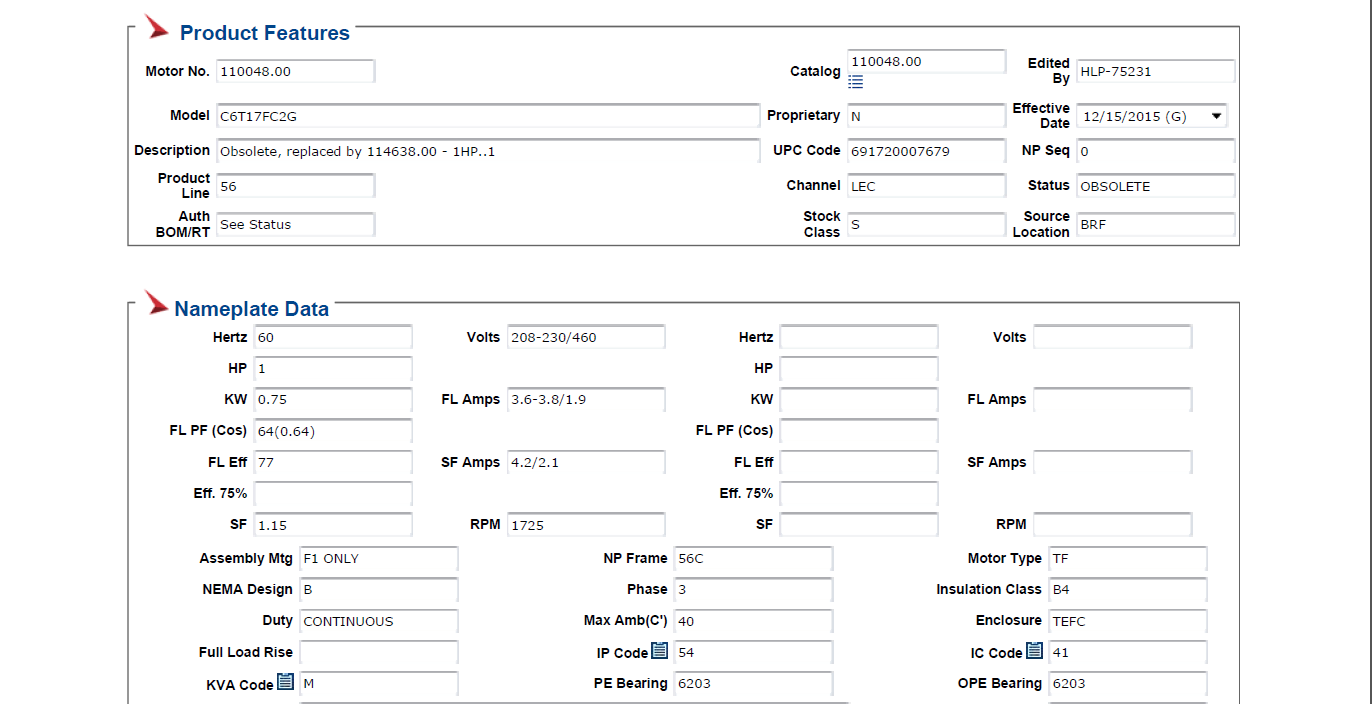Click the FL Amps field with 3.6-3.8/1.9
This screenshot has width=1372, height=704.
tap(586, 400)
